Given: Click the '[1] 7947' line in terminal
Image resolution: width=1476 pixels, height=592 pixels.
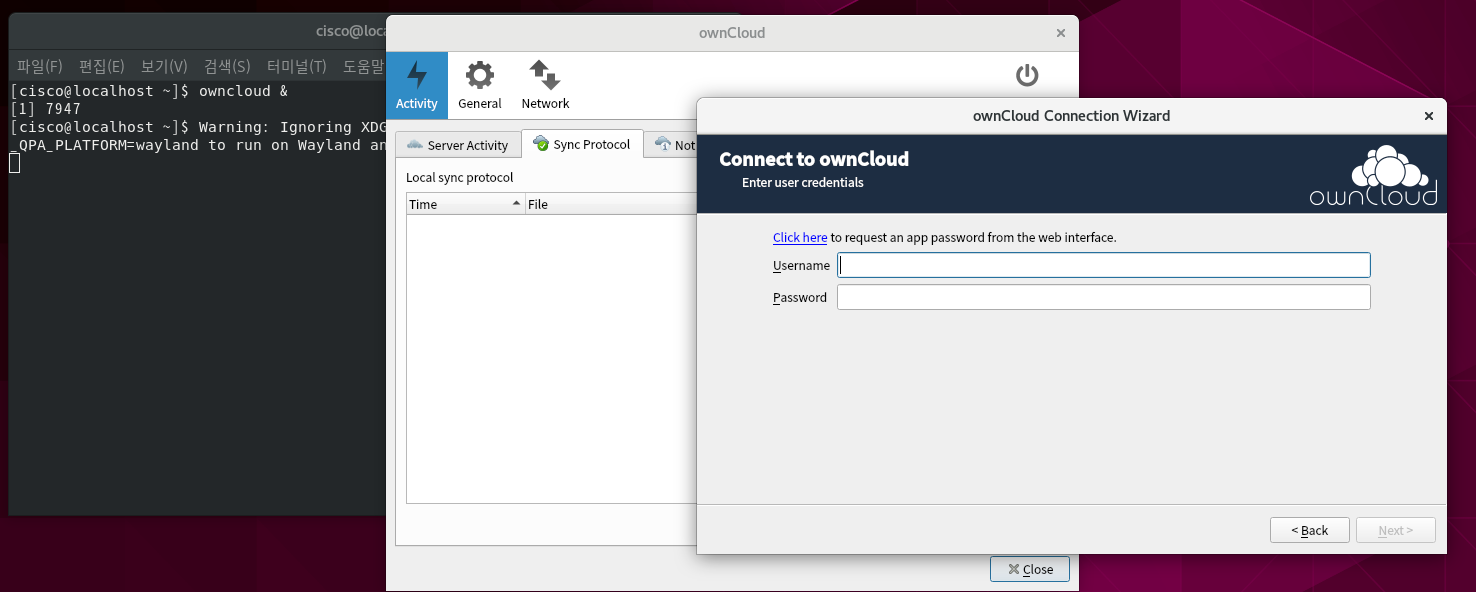Looking at the screenshot, I should pos(46,109).
